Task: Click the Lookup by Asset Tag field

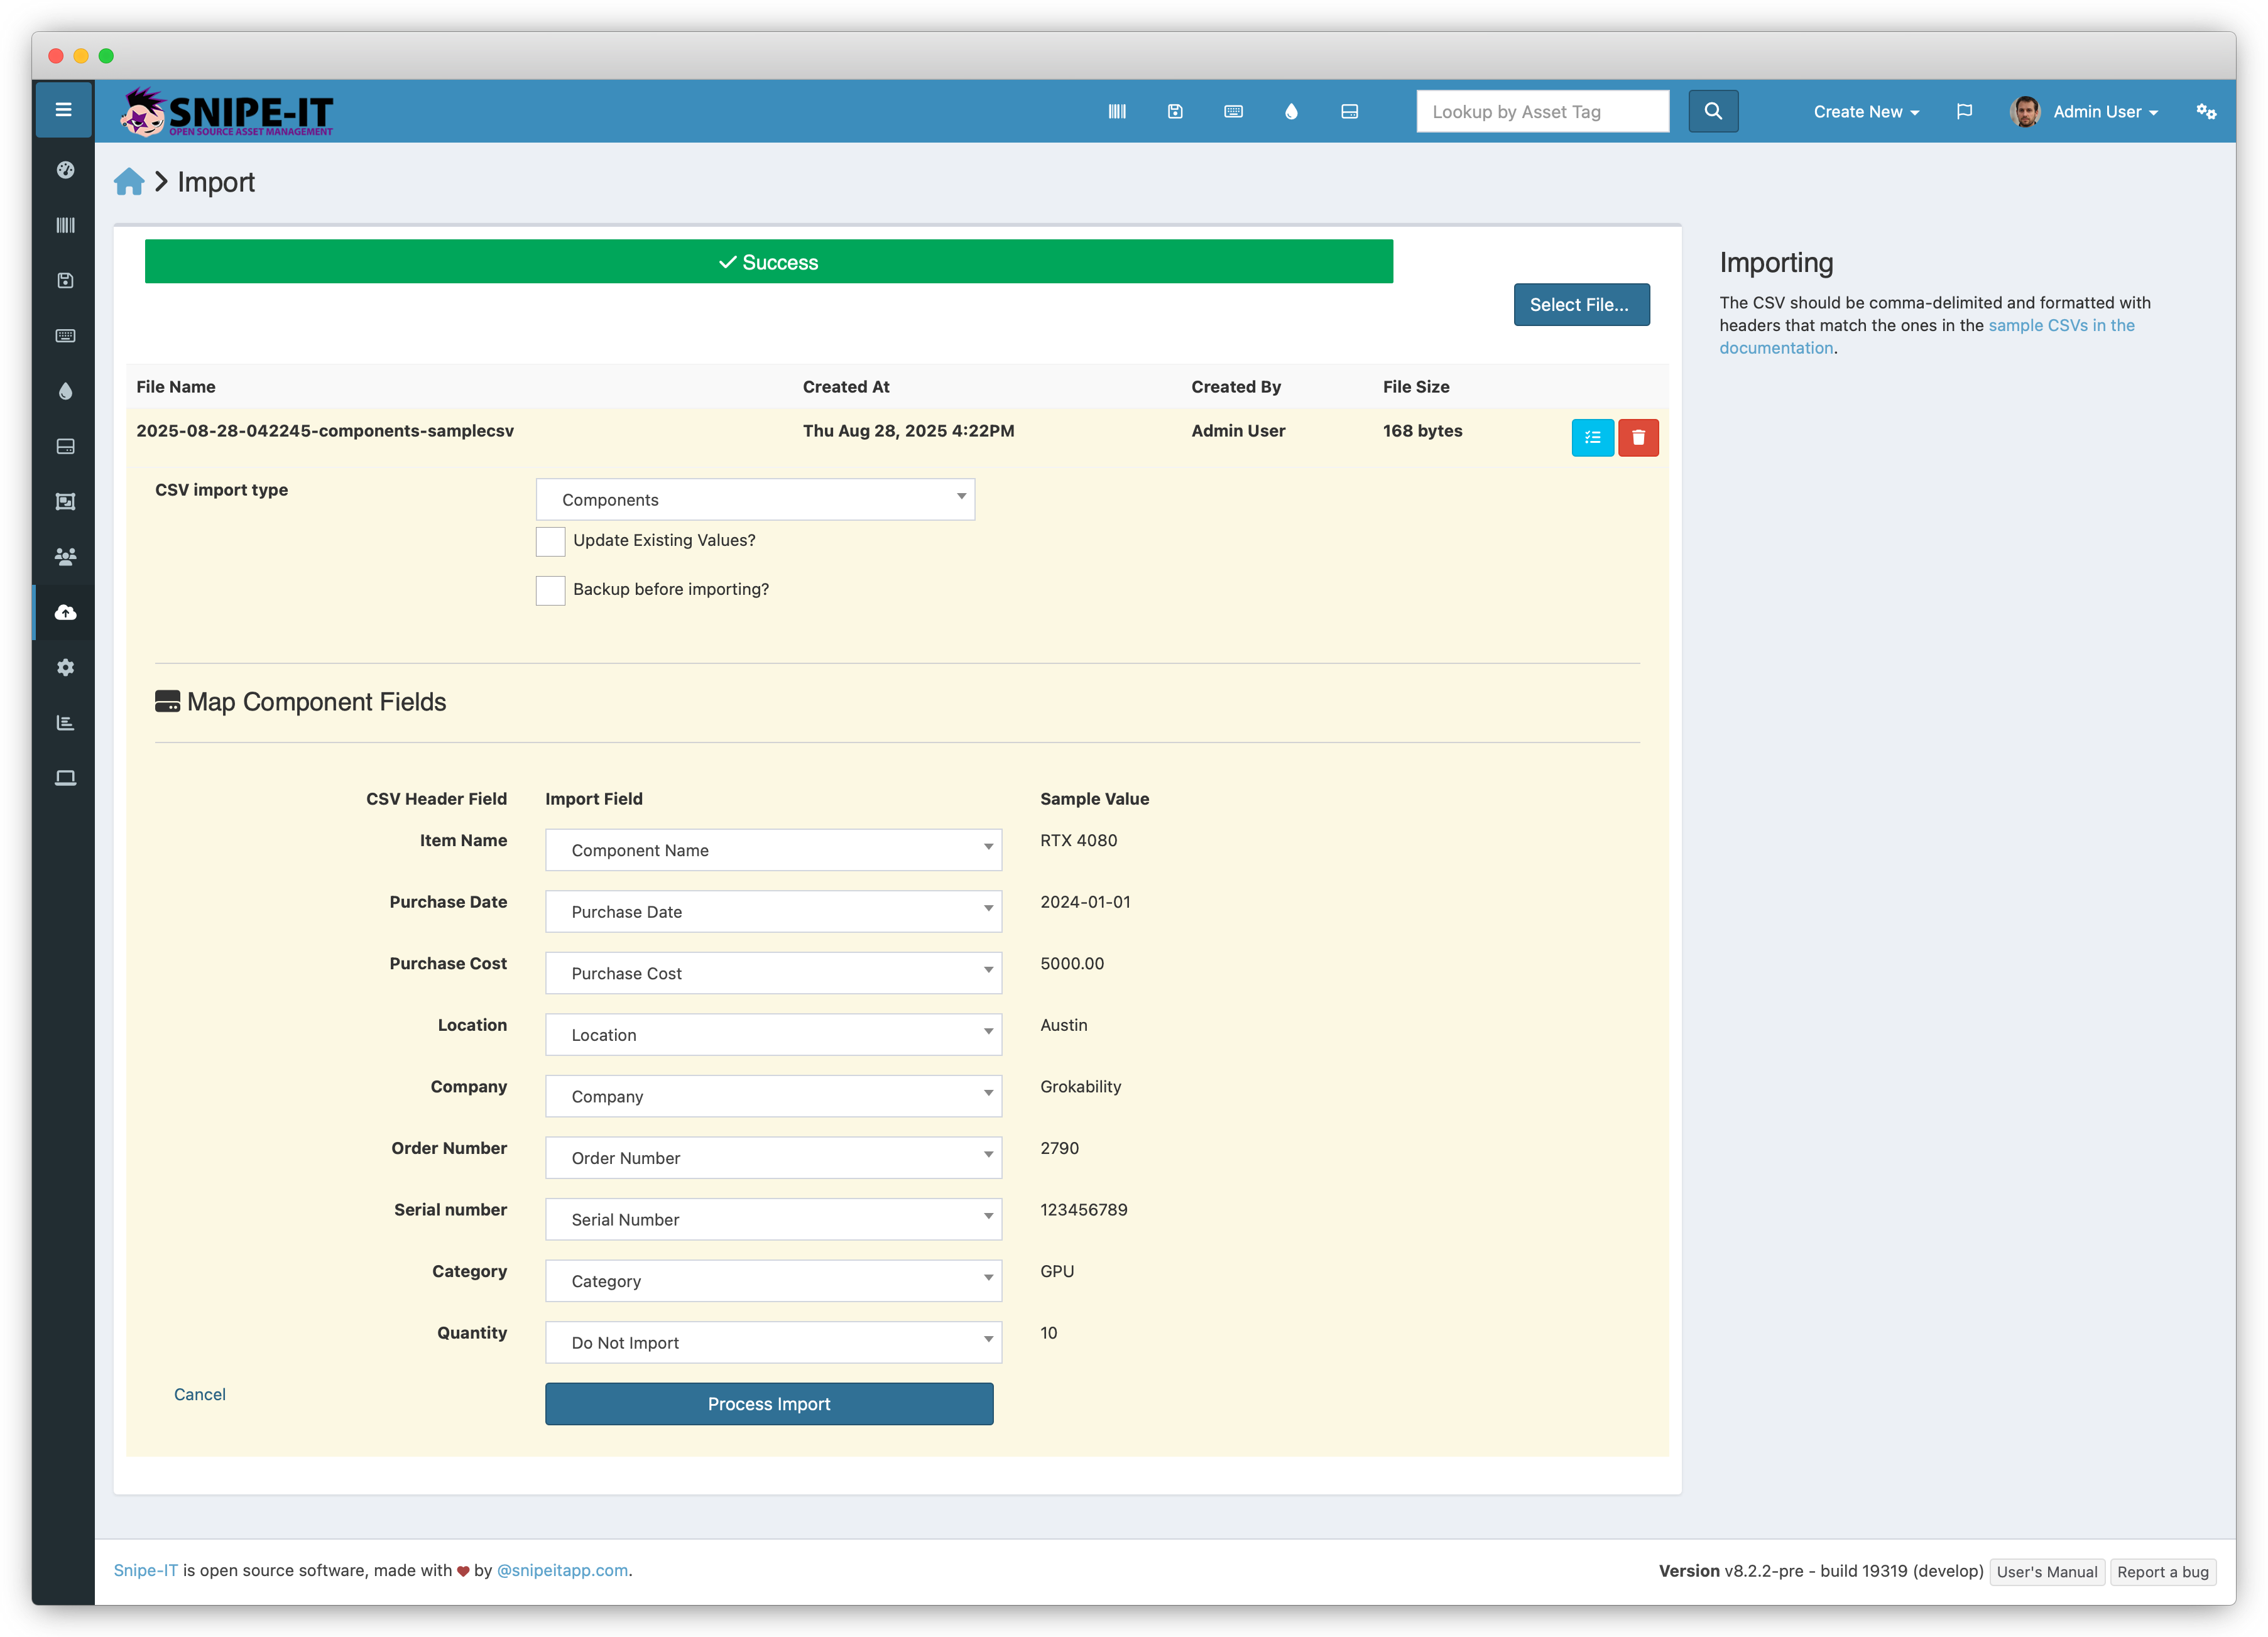Action: point(1542,111)
